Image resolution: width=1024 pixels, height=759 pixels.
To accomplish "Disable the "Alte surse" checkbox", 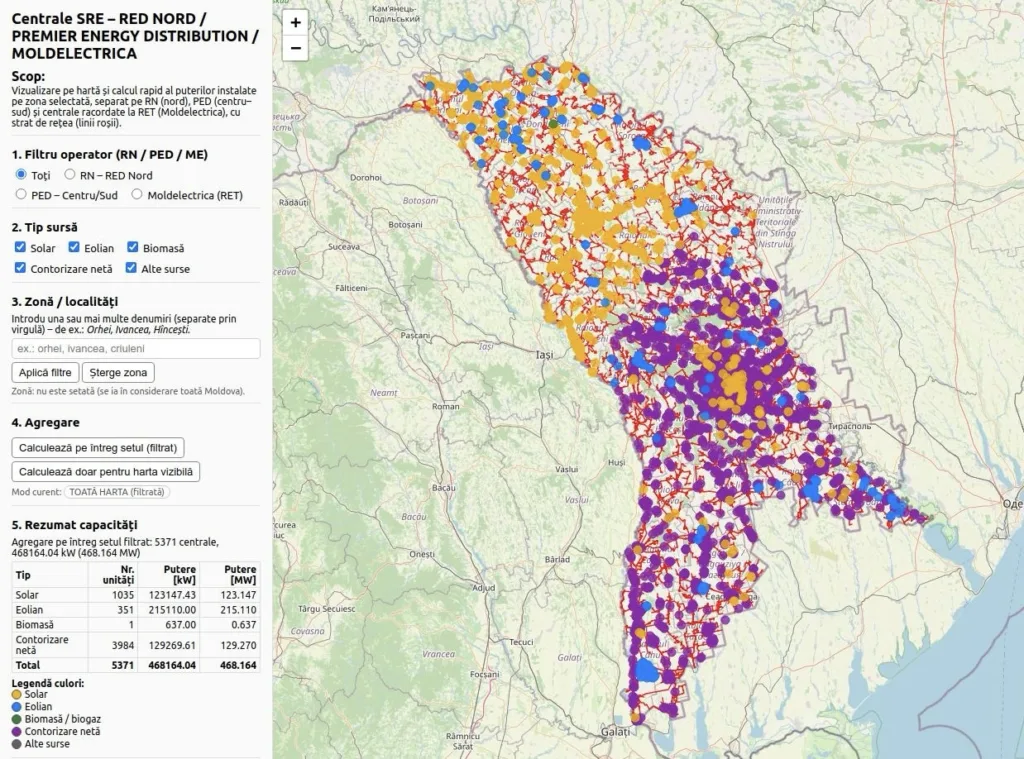I will click(x=131, y=268).
